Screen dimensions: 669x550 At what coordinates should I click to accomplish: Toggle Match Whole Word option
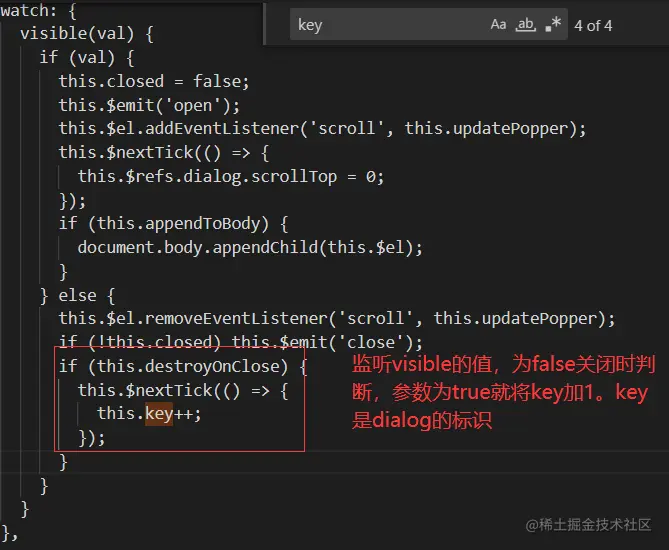pyautogui.click(x=525, y=24)
